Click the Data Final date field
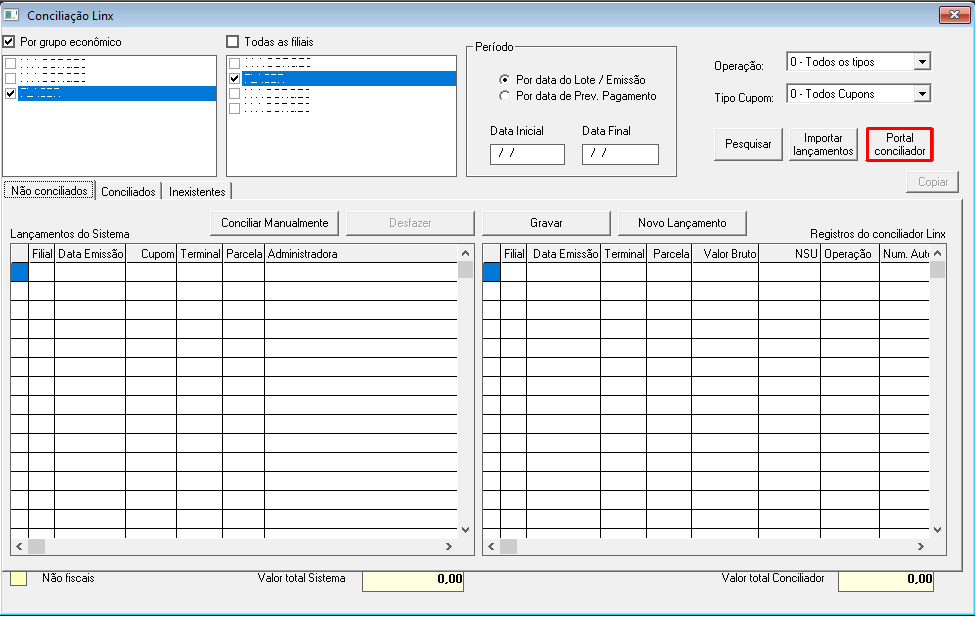Screen dimensions: 976x617 click(620, 154)
